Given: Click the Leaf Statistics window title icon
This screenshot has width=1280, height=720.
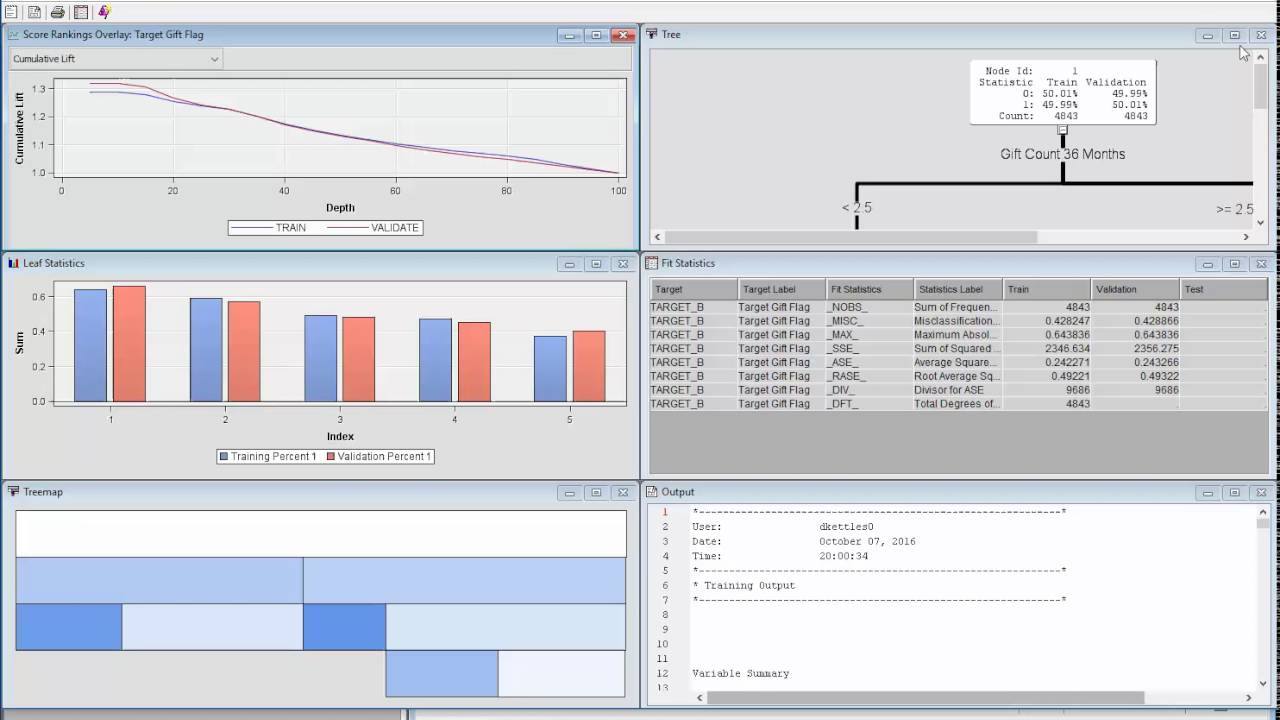Looking at the screenshot, I should tap(14, 263).
